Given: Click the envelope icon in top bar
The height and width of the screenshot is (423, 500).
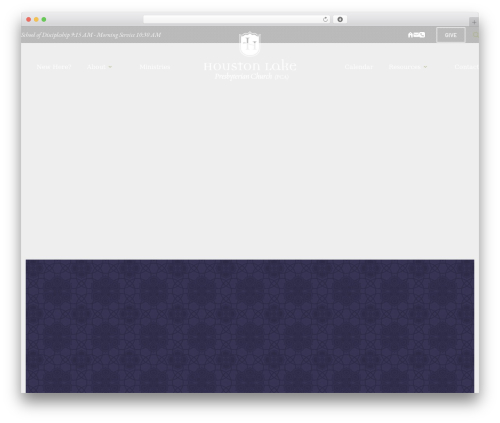Looking at the screenshot, I should coord(416,35).
